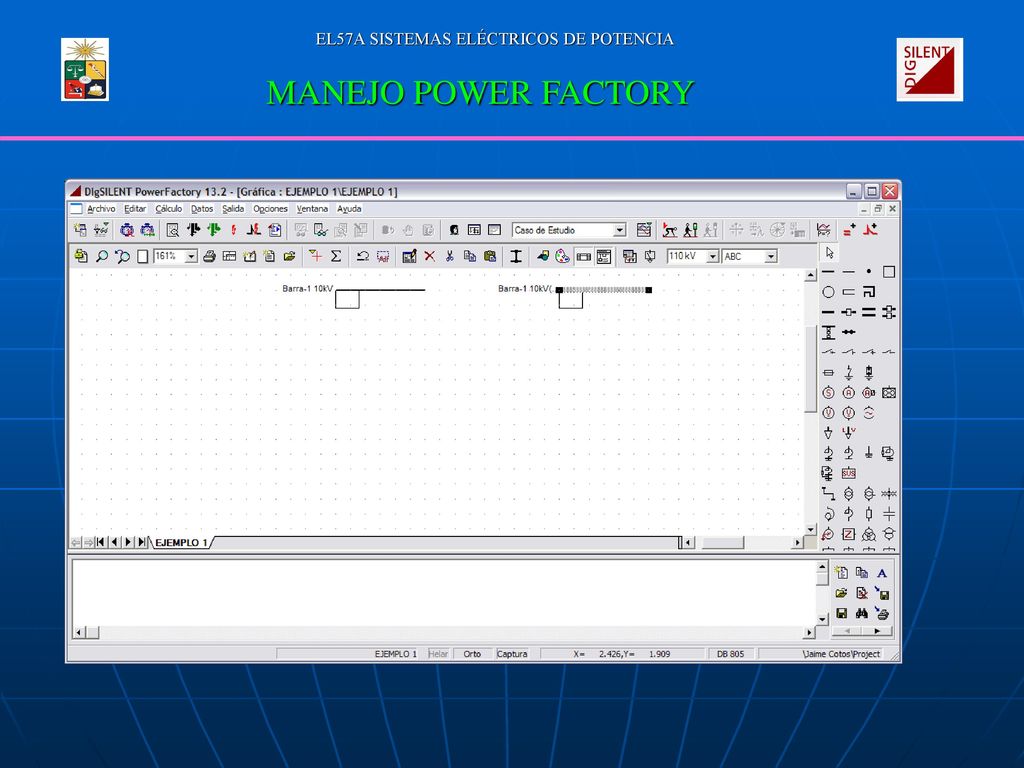The width and height of the screenshot is (1024, 768).
Task: Click the DB 805 status bar field
Action: pyautogui.click(x=730, y=654)
